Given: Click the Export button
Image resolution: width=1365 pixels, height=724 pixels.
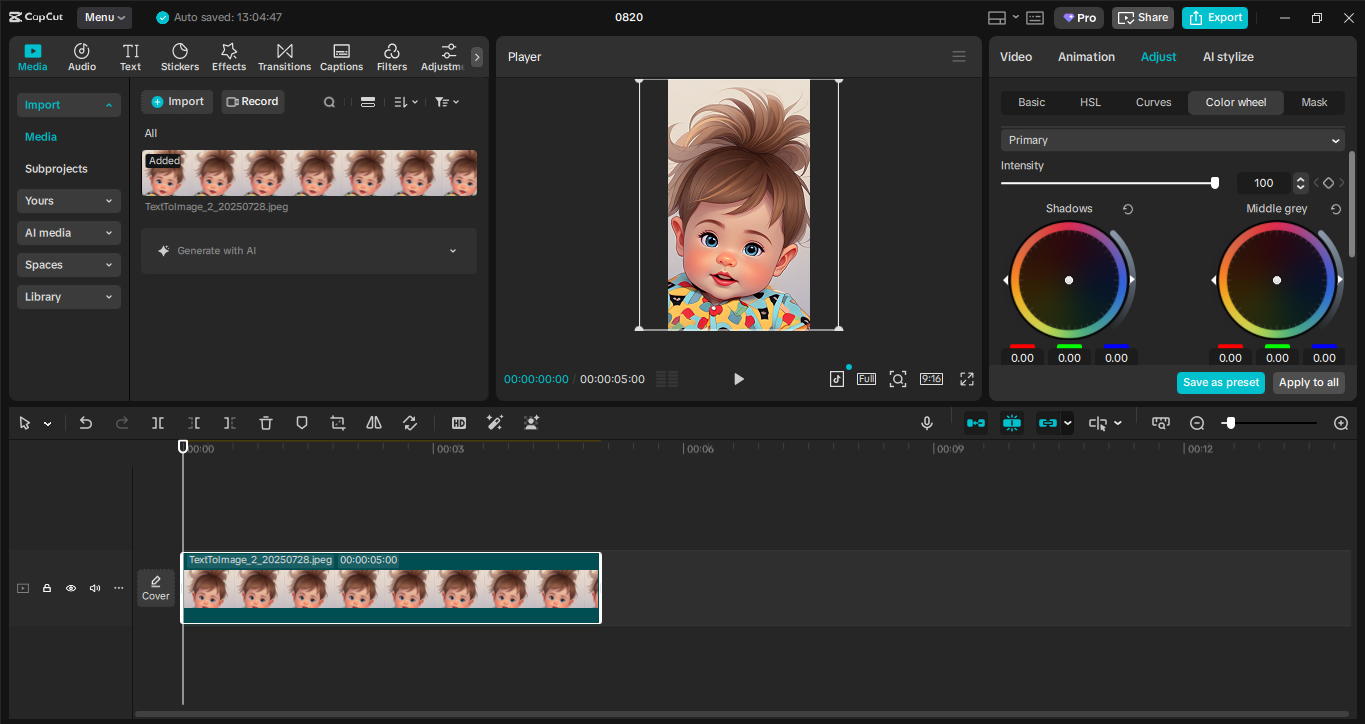Looking at the screenshot, I should point(1214,17).
